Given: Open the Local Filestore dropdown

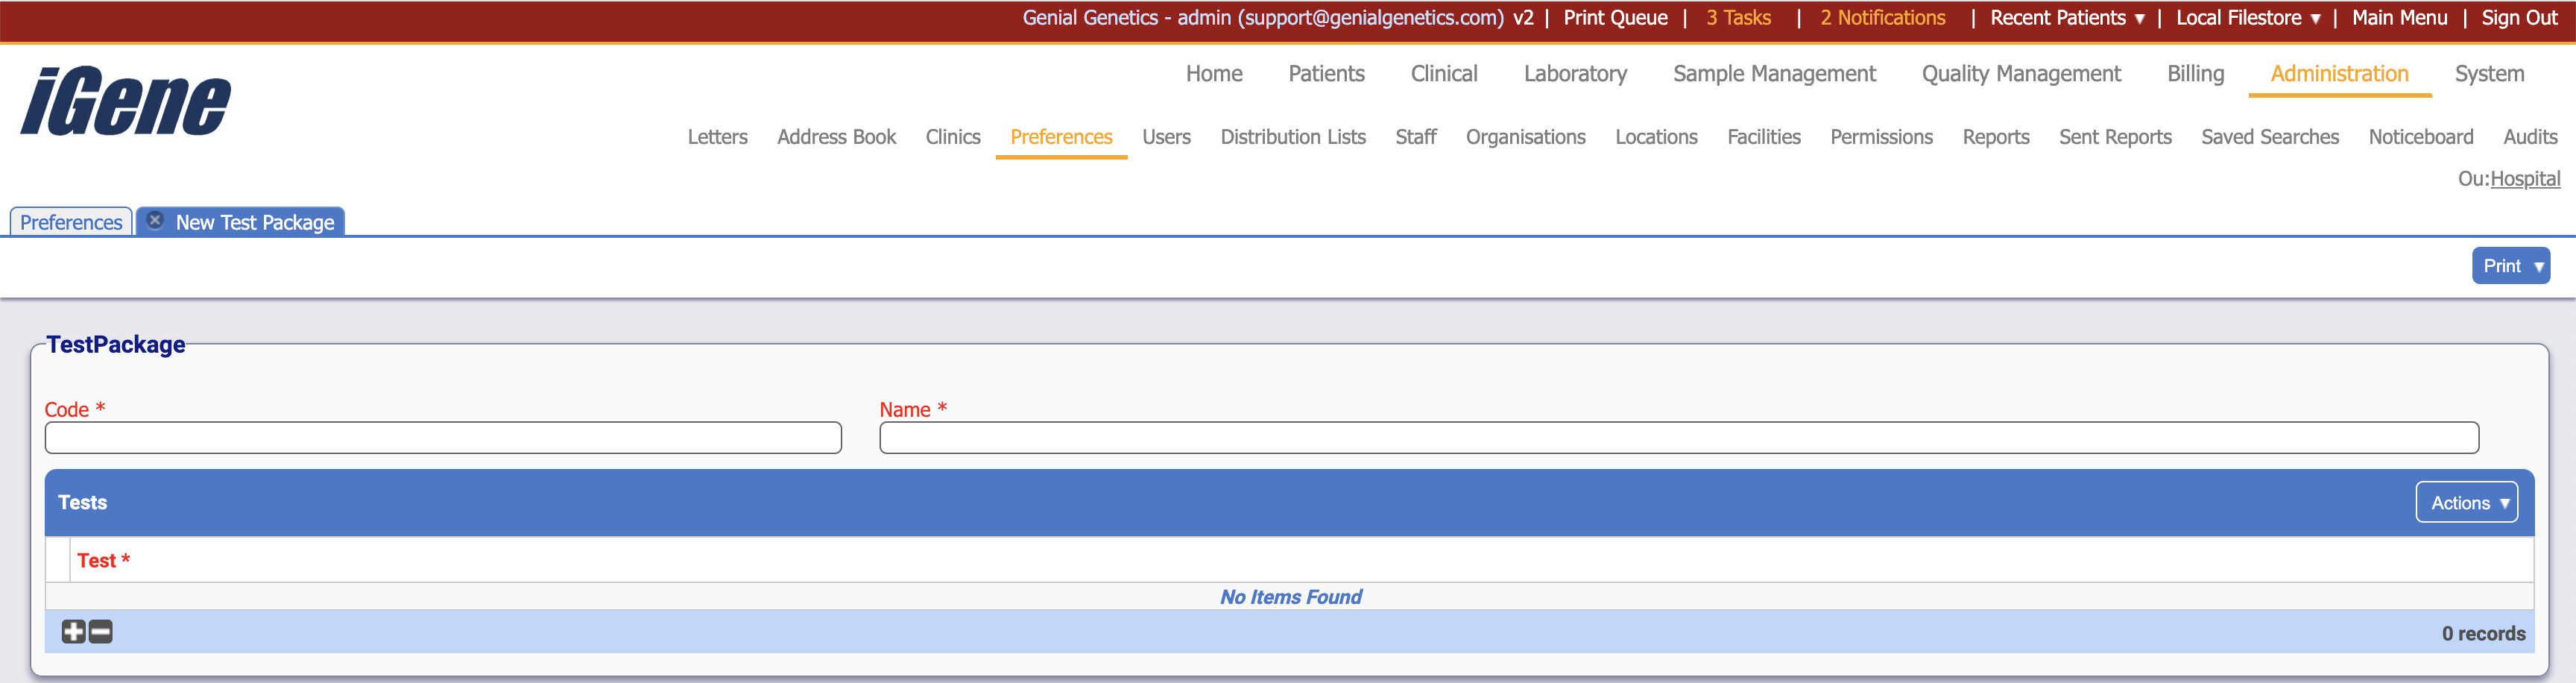Looking at the screenshot, I should click(x=2247, y=18).
